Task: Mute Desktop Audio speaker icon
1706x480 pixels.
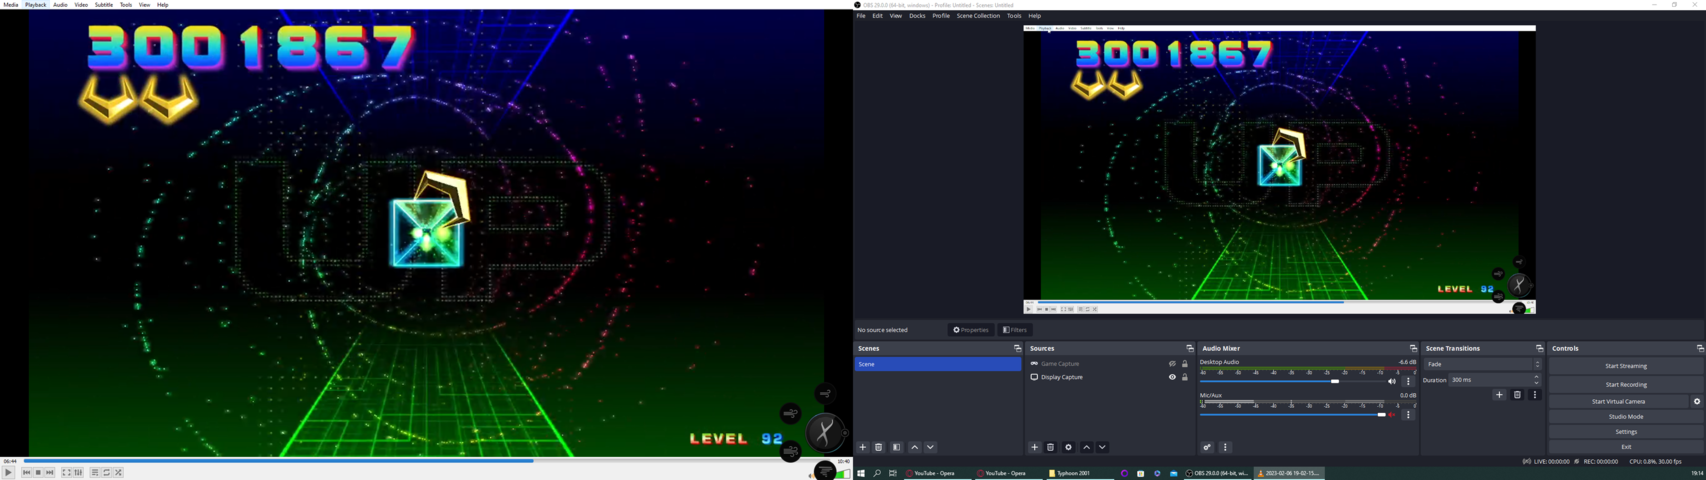Action: pos(1392,382)
